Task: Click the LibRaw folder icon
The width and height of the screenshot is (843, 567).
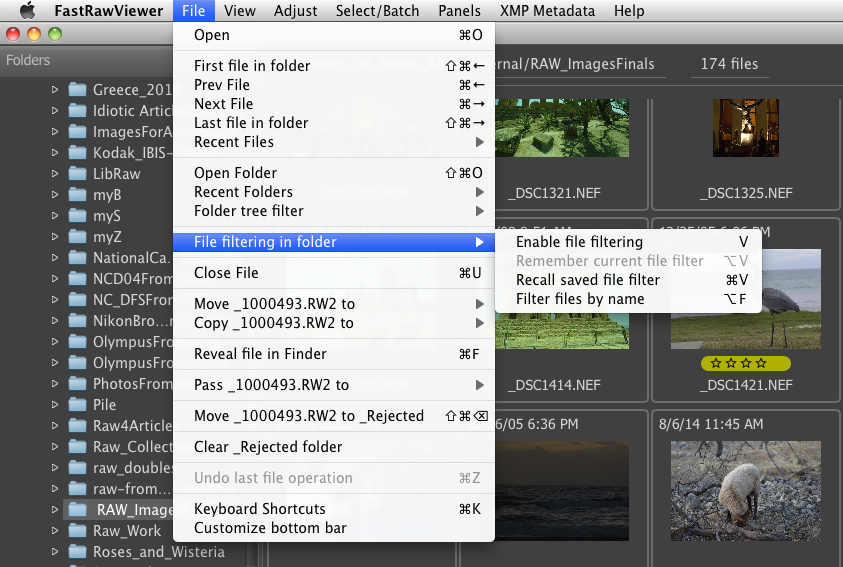Action: pyautogui.click(x=78, y=174)
